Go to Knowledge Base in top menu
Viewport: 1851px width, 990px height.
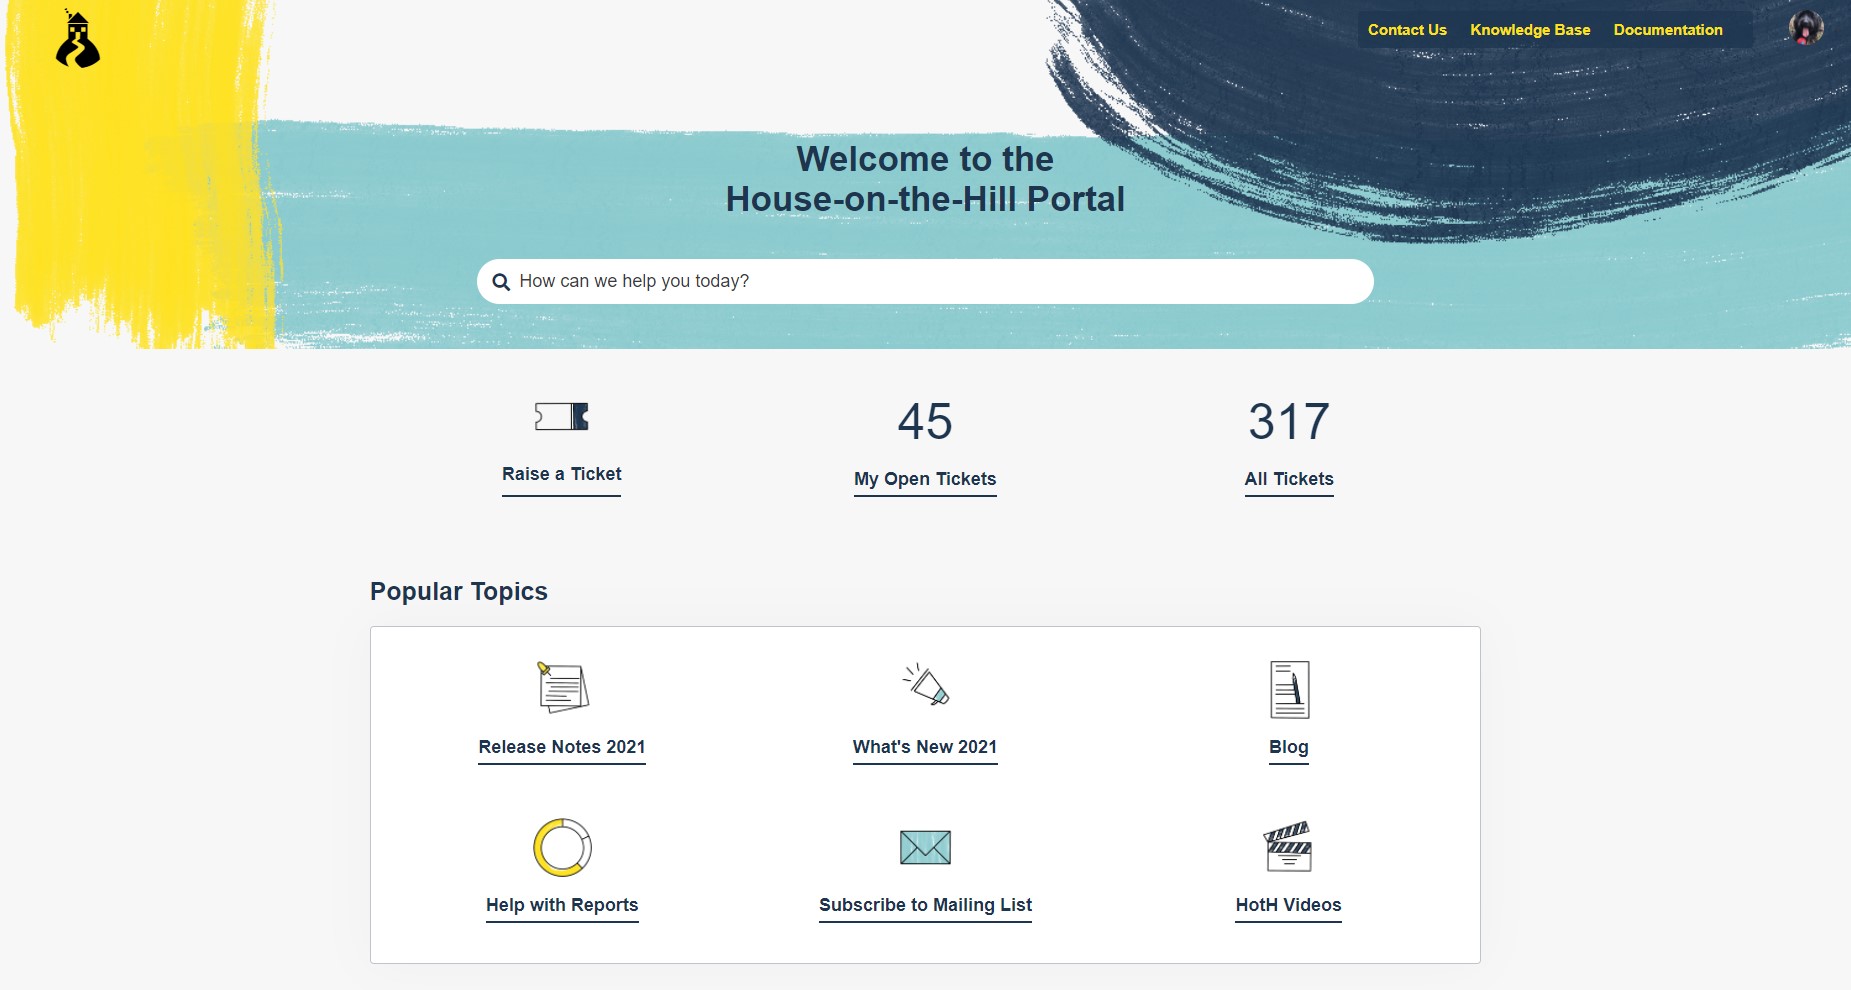[x=1530, y=30]
